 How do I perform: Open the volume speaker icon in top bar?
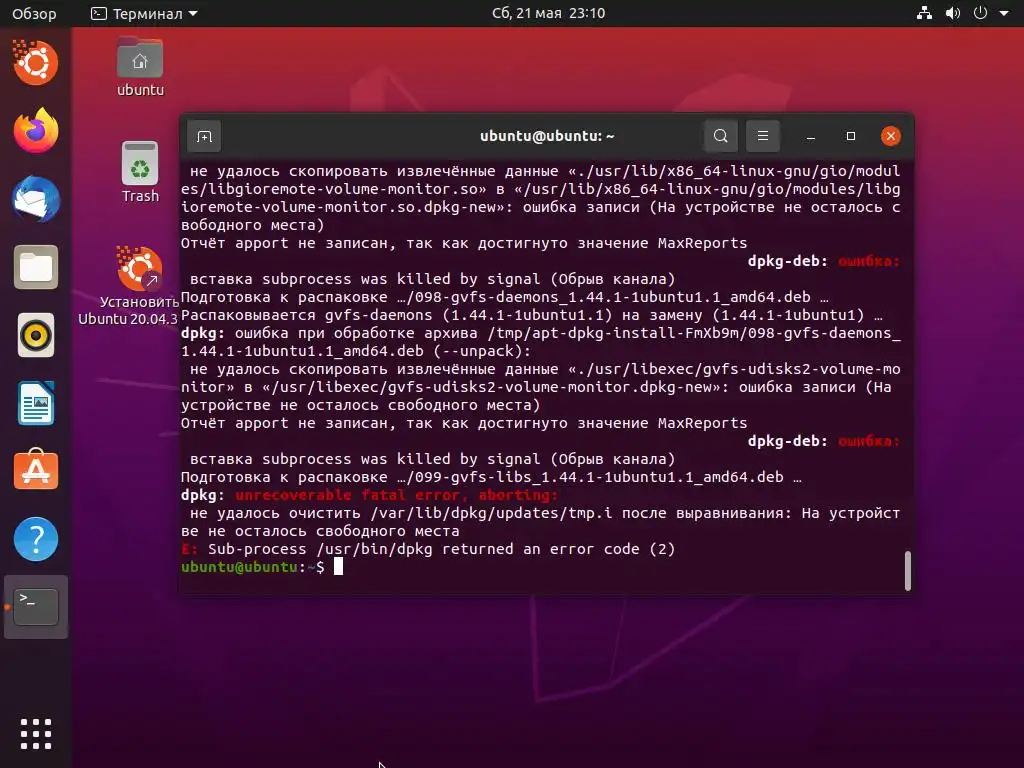(953, 13)
